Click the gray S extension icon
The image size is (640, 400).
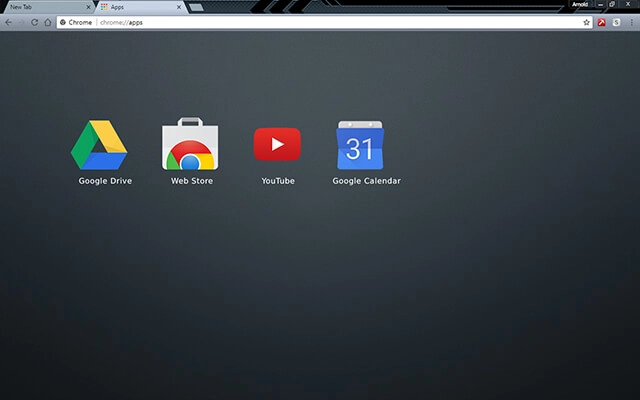click(616, 22)
